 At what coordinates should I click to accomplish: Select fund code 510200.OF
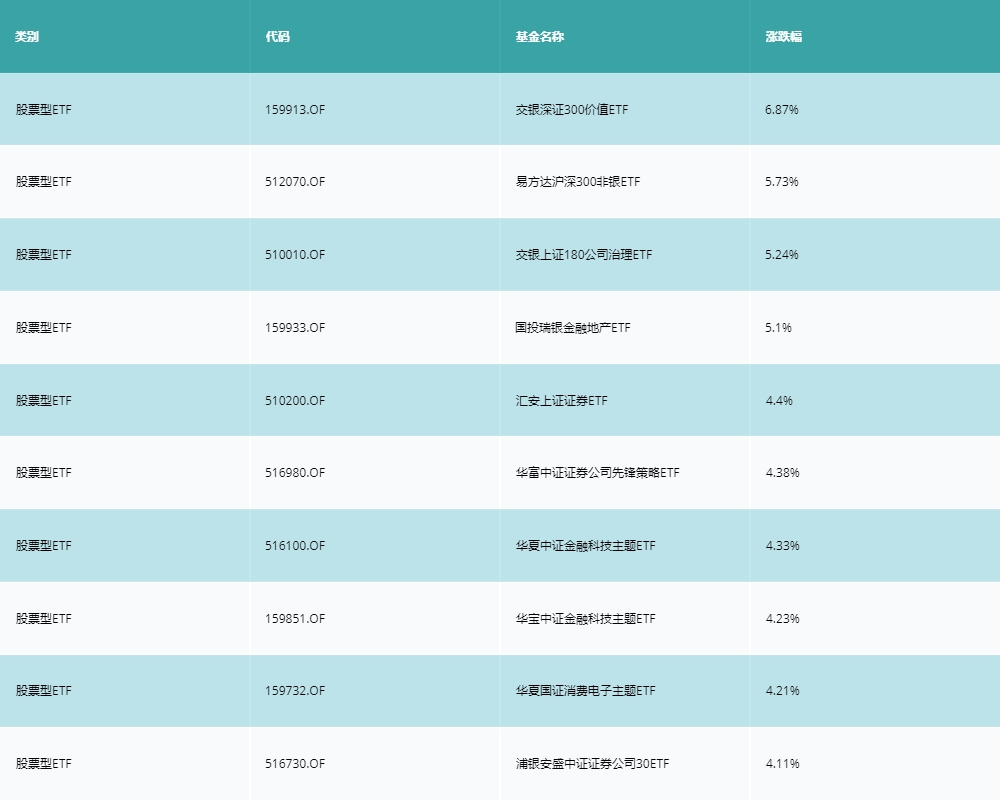(x=295, y=401)
